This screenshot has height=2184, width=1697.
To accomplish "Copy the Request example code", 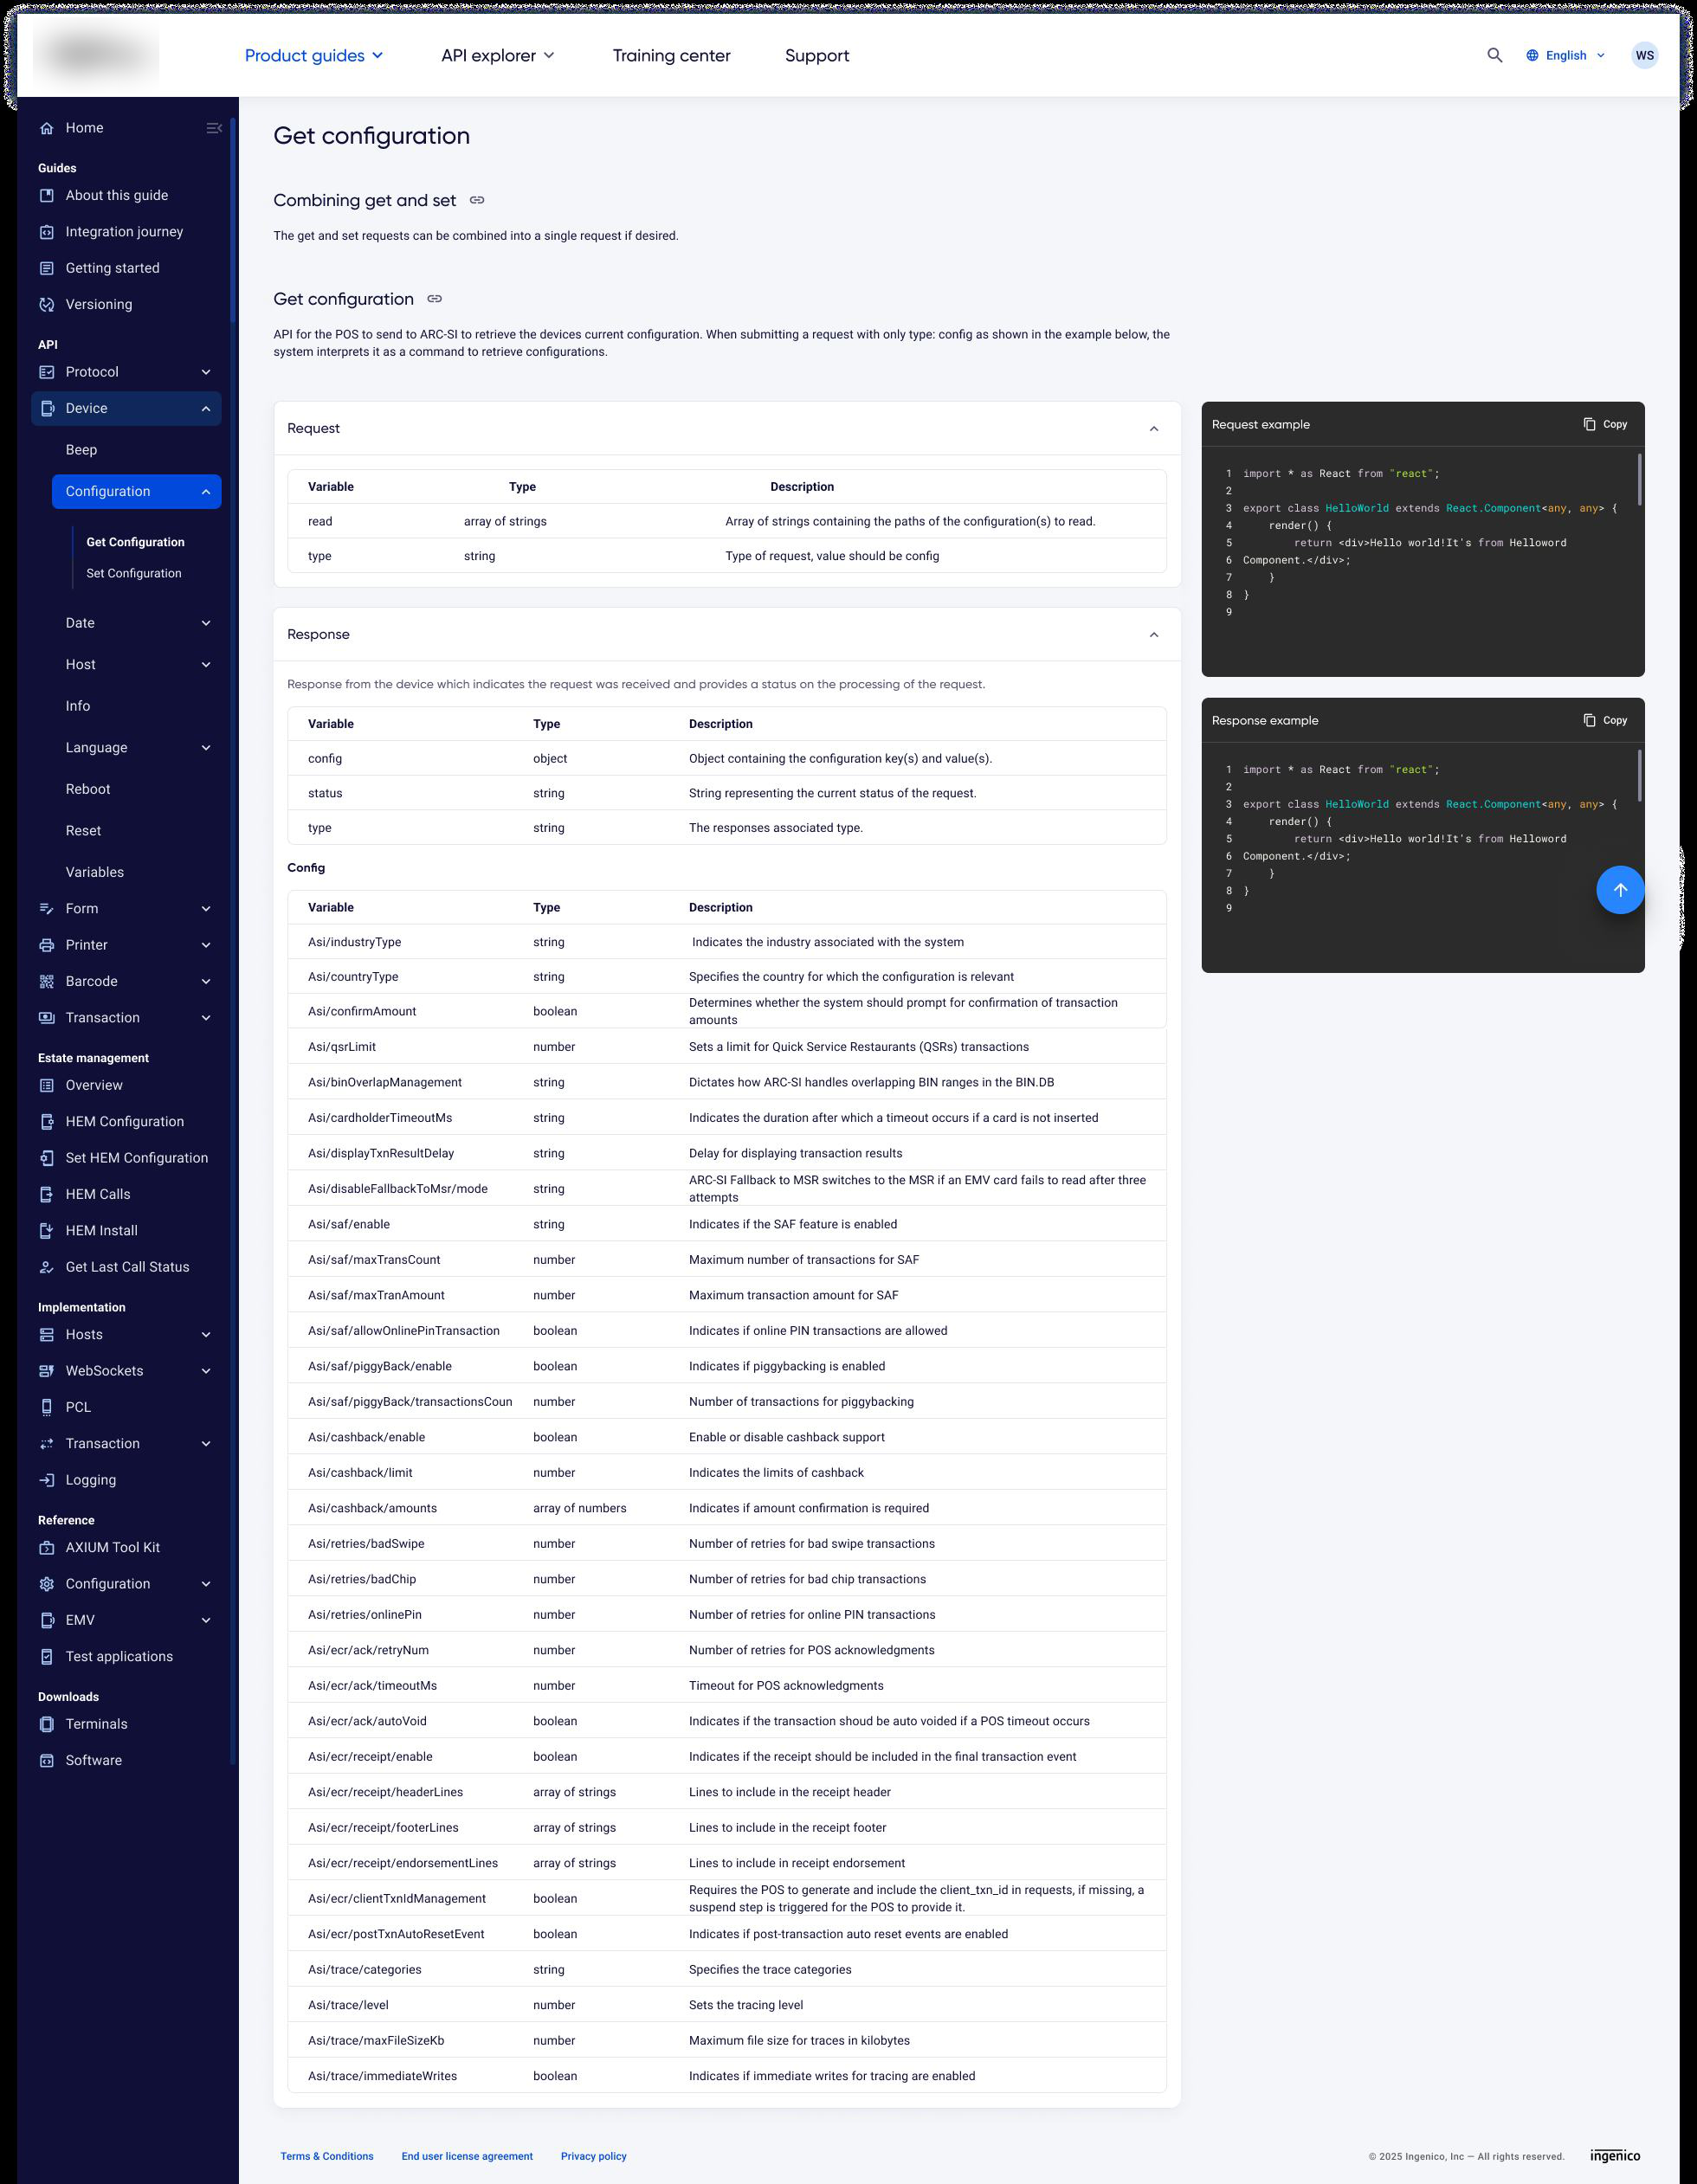I will point(1605,424).
